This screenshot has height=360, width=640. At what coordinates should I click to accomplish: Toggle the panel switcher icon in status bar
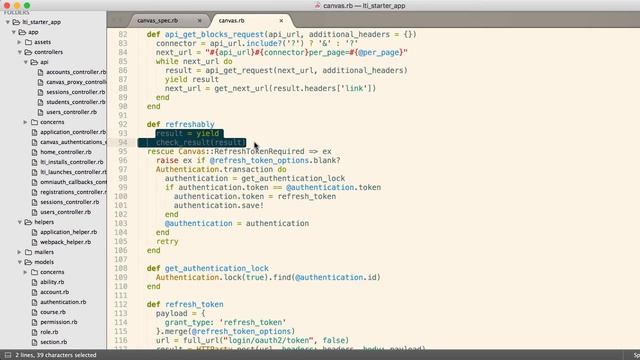point(7,355)
